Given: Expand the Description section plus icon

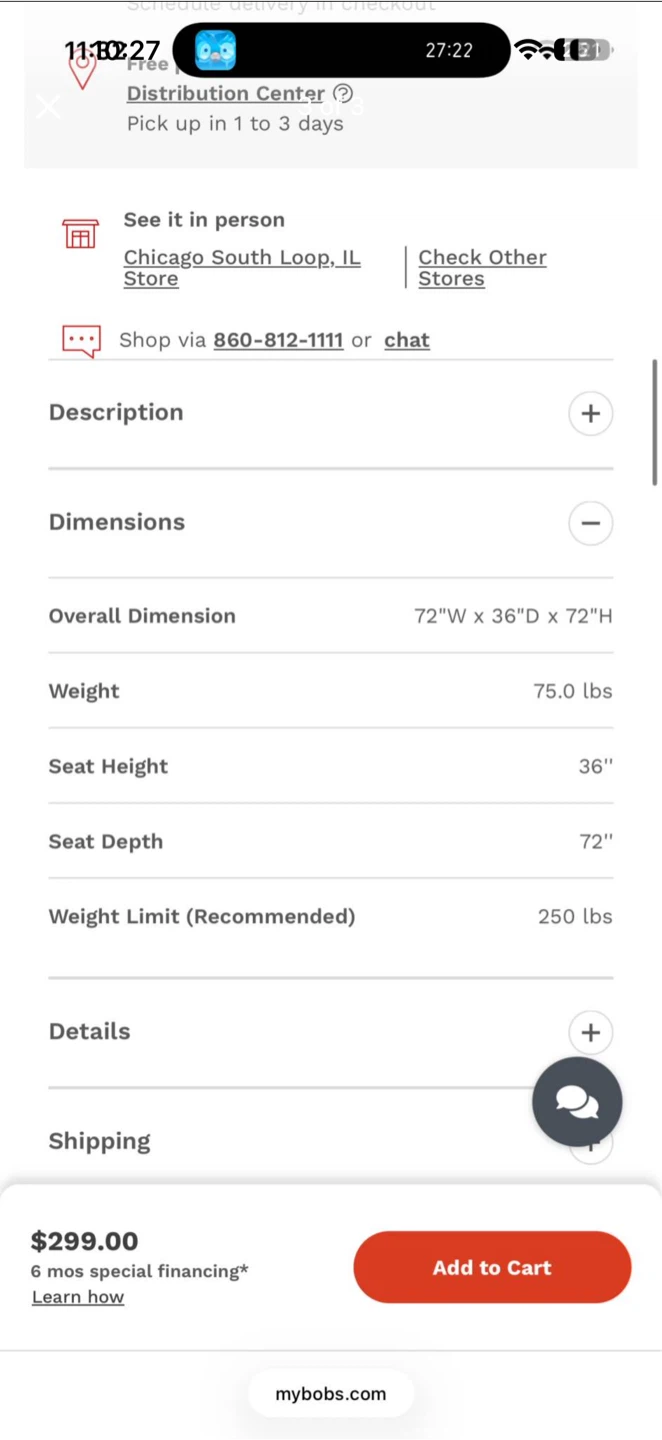Looking at the screenshot, I should tap(590, 413).
